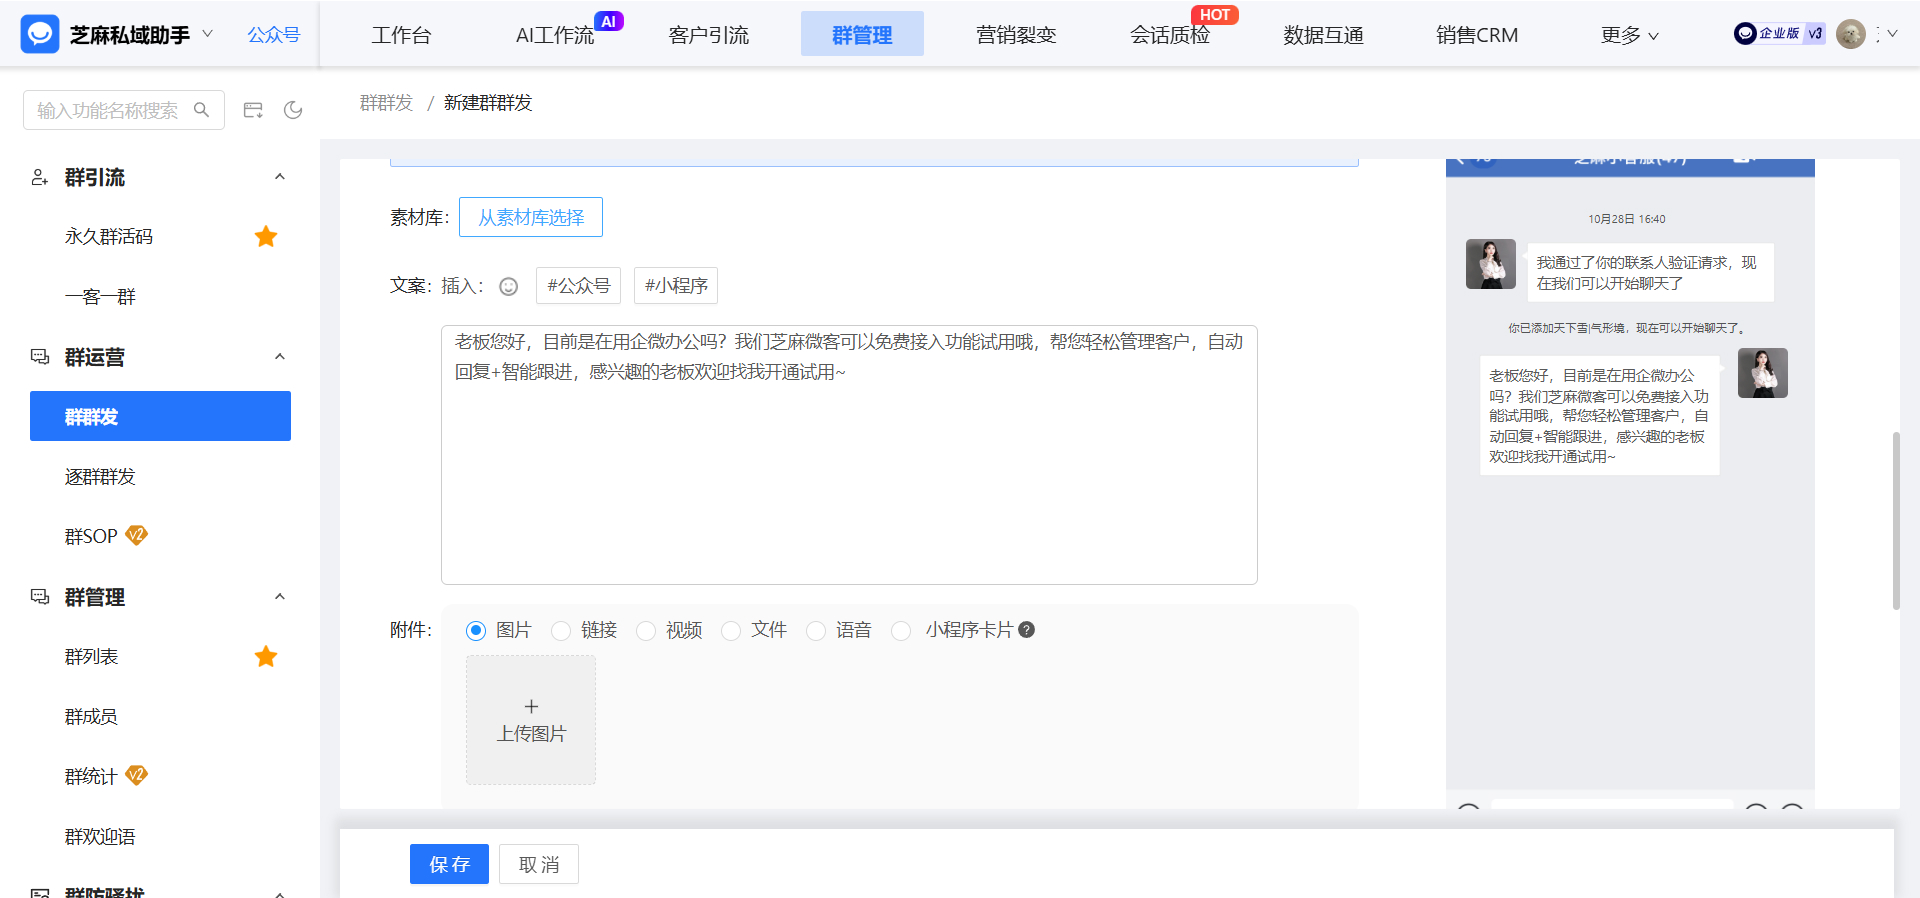This screenshot has height=898, width=1920.
Task: Select the 链接 attachment radio
Action: (x=561, y=631)
